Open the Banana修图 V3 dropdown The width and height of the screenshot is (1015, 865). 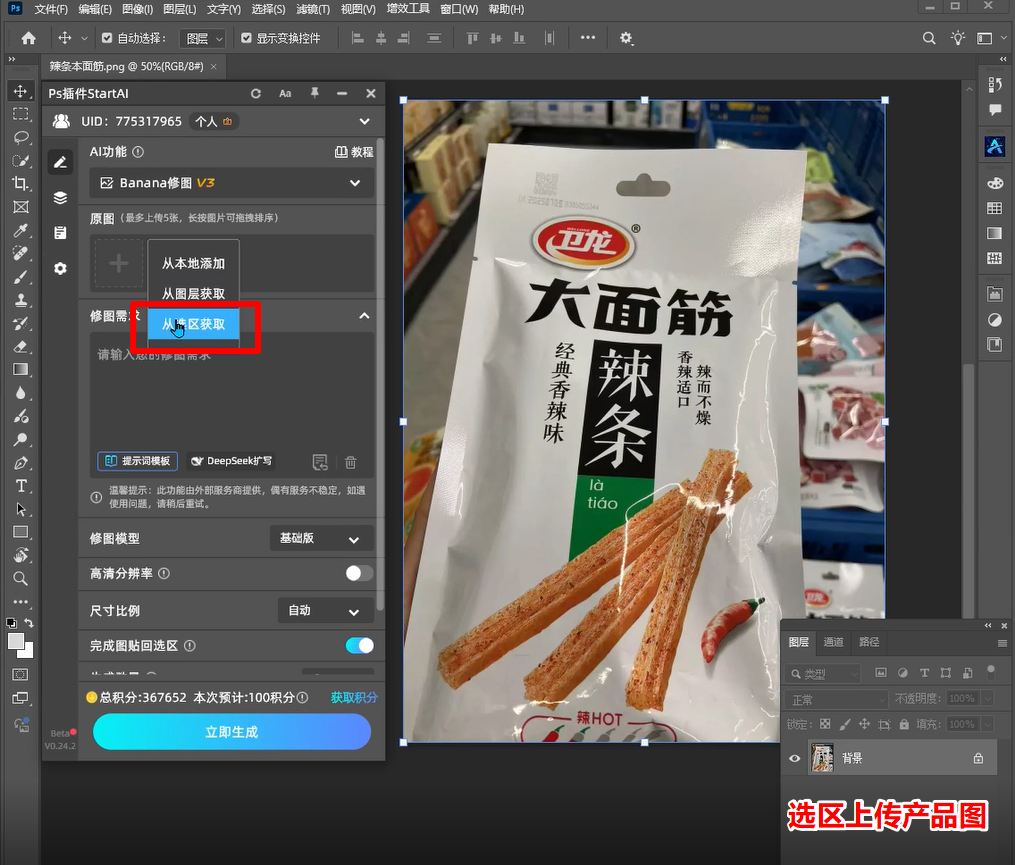[x=232, y=183]
